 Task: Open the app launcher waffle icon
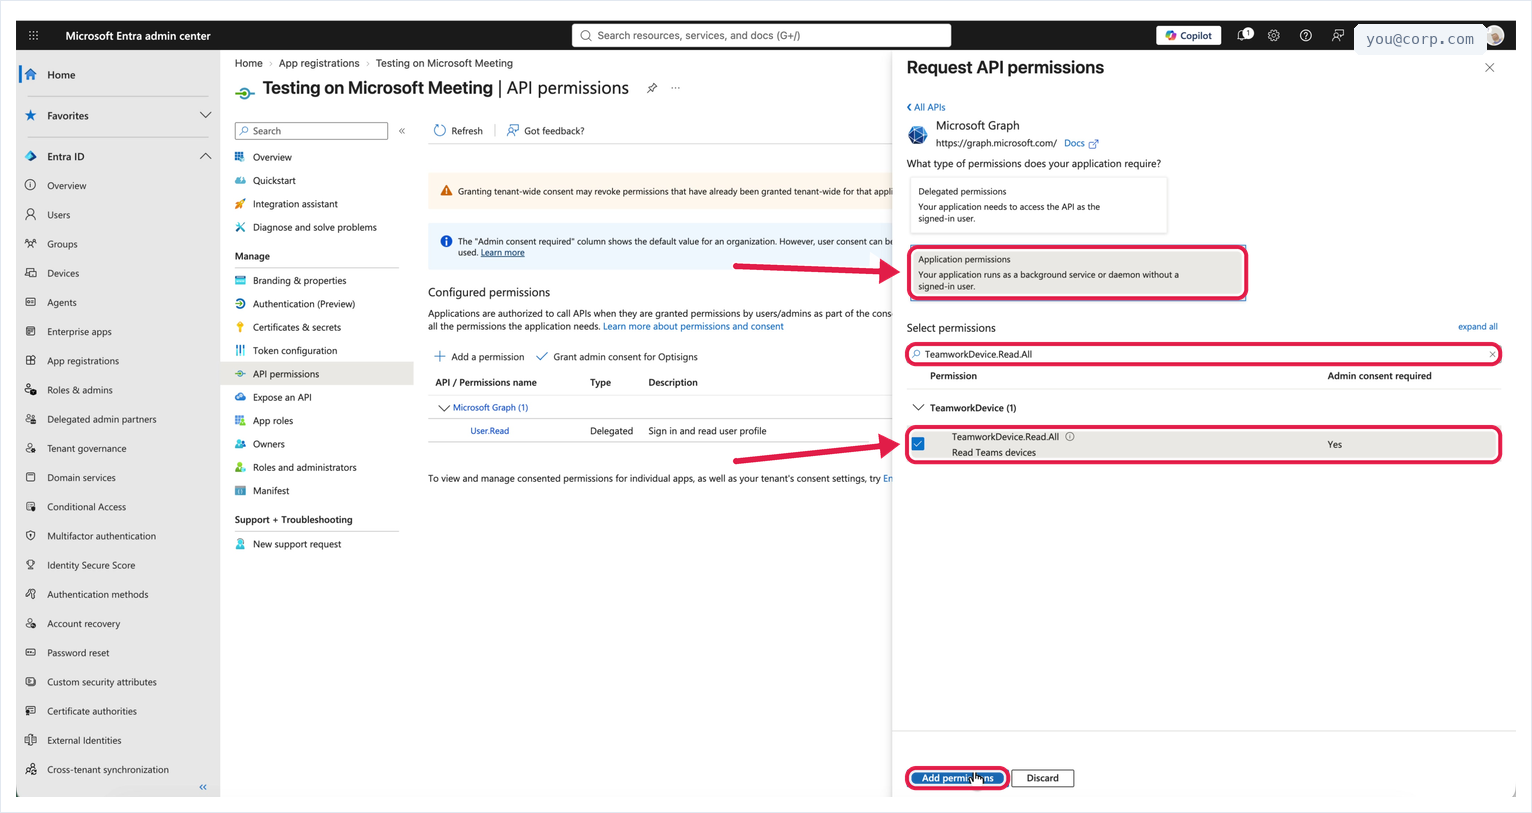pos(33,35)
